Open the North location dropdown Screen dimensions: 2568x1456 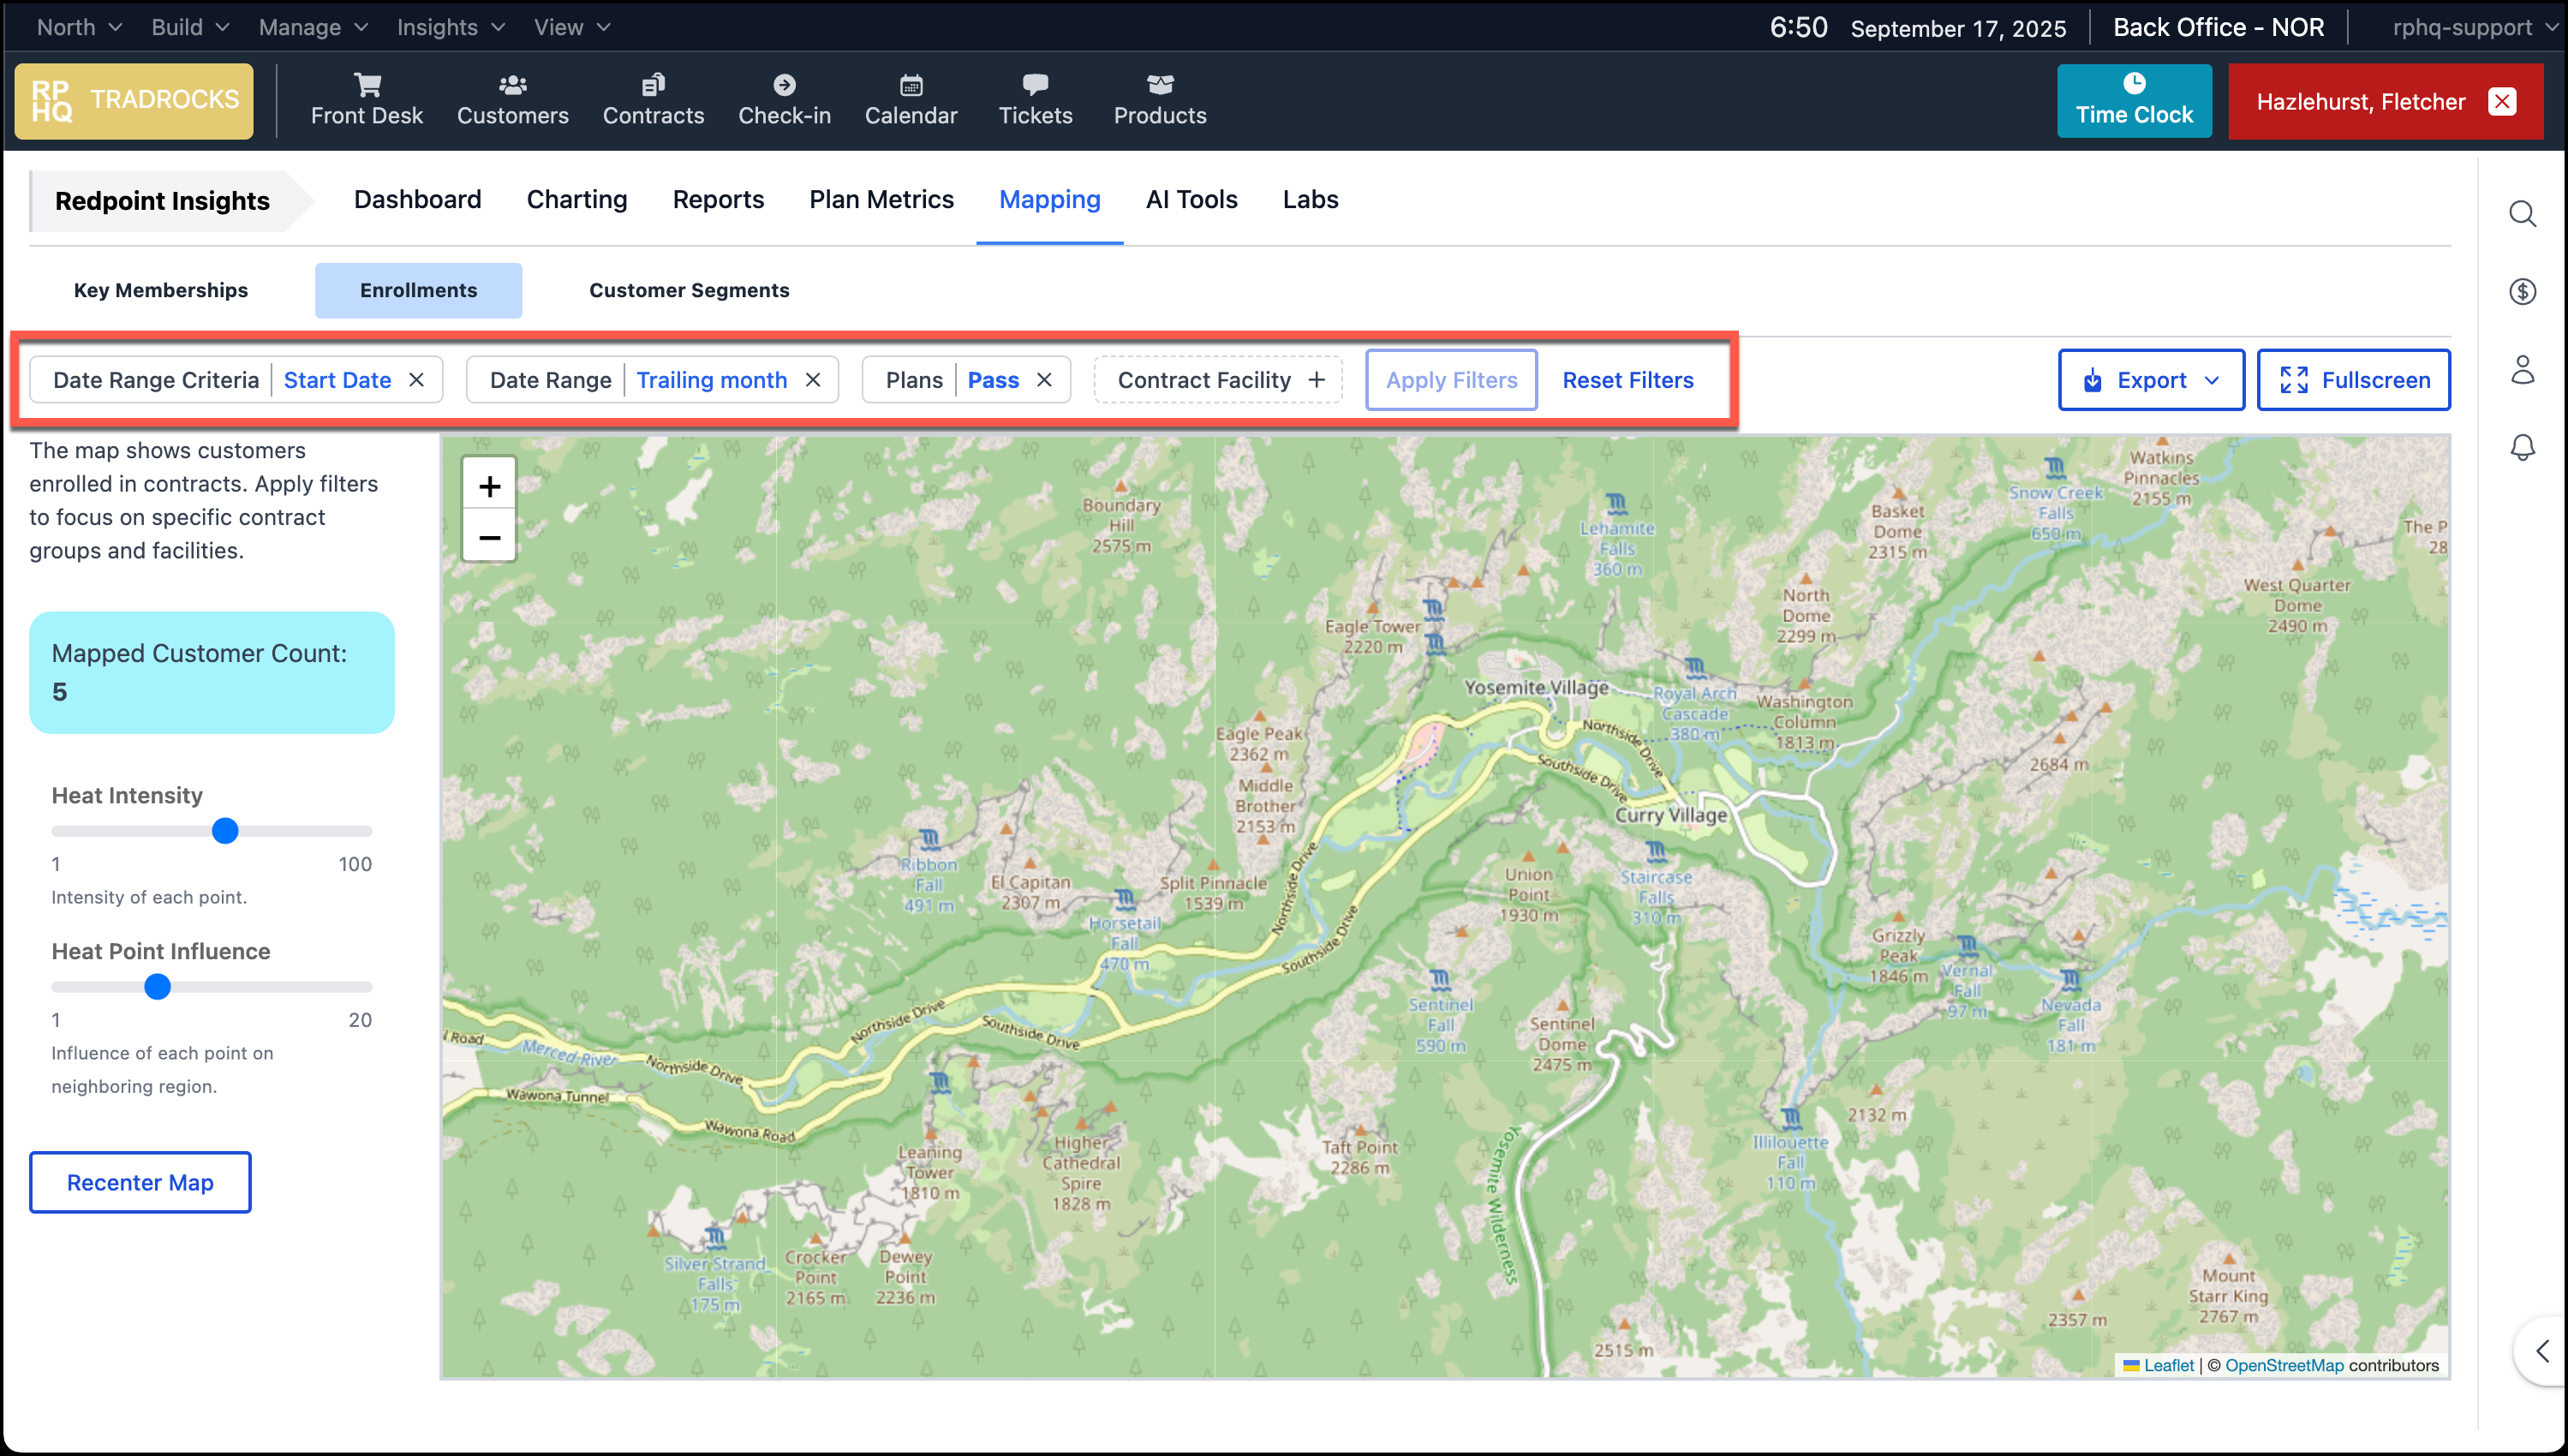coord(77,27)
